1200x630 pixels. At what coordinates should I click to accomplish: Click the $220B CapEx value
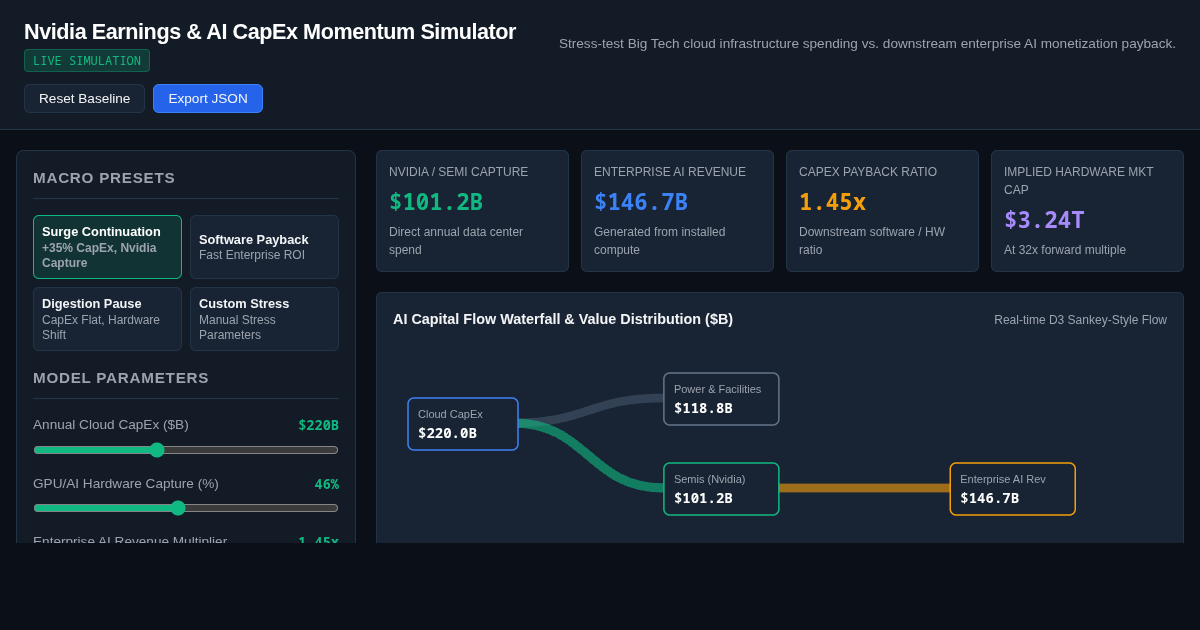318,425
